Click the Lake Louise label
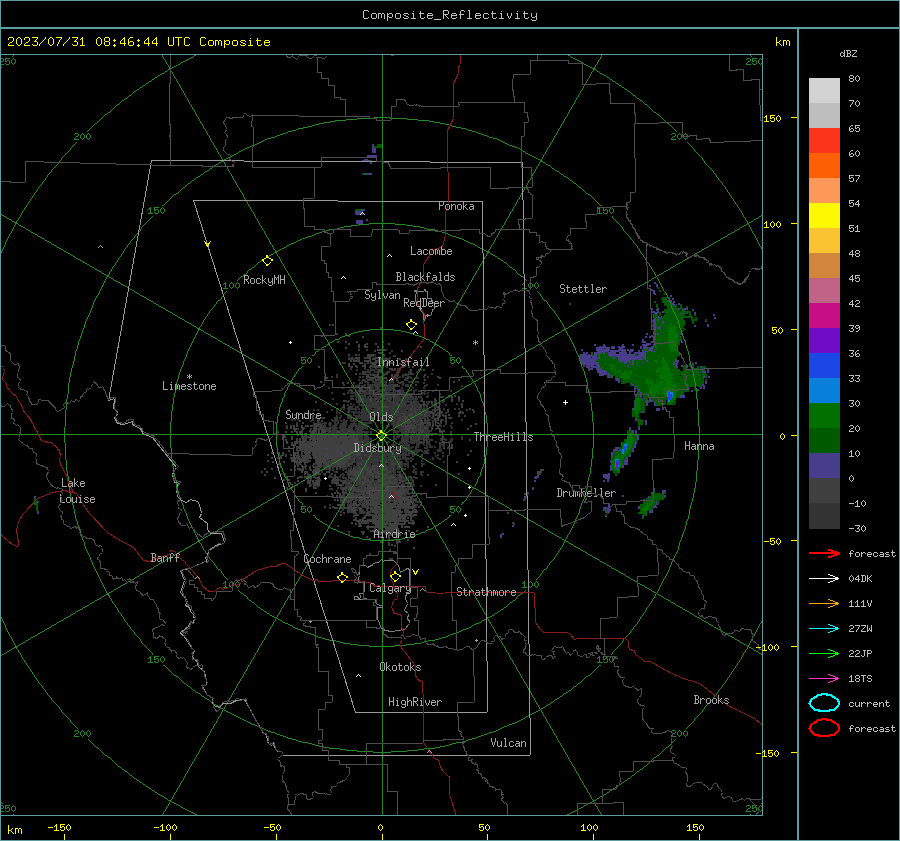 (x=77, y=491)
